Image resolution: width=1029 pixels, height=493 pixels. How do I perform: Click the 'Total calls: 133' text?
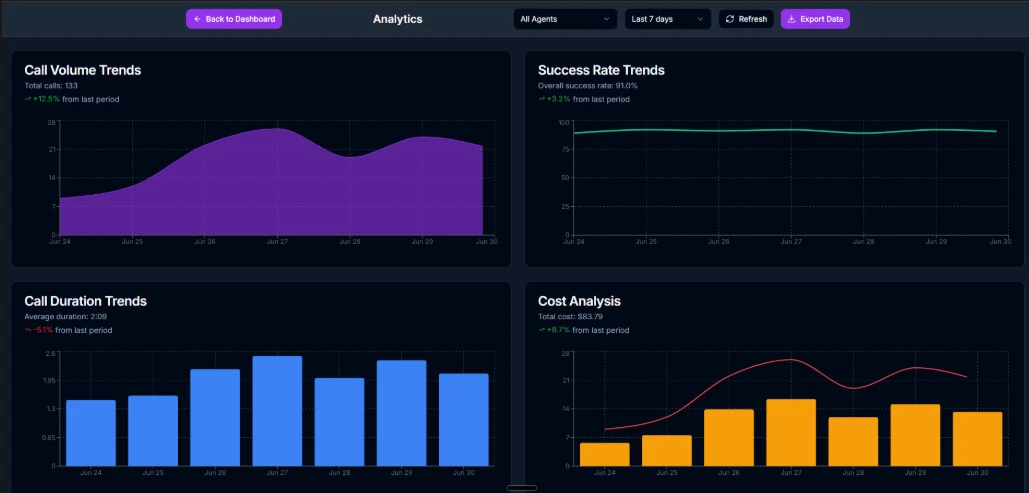51,86
